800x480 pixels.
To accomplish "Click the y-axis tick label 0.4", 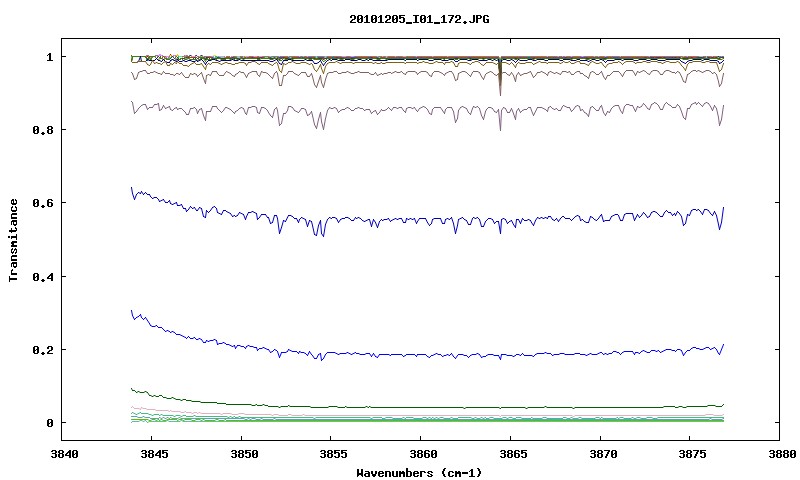I will (x=43, y=276).
